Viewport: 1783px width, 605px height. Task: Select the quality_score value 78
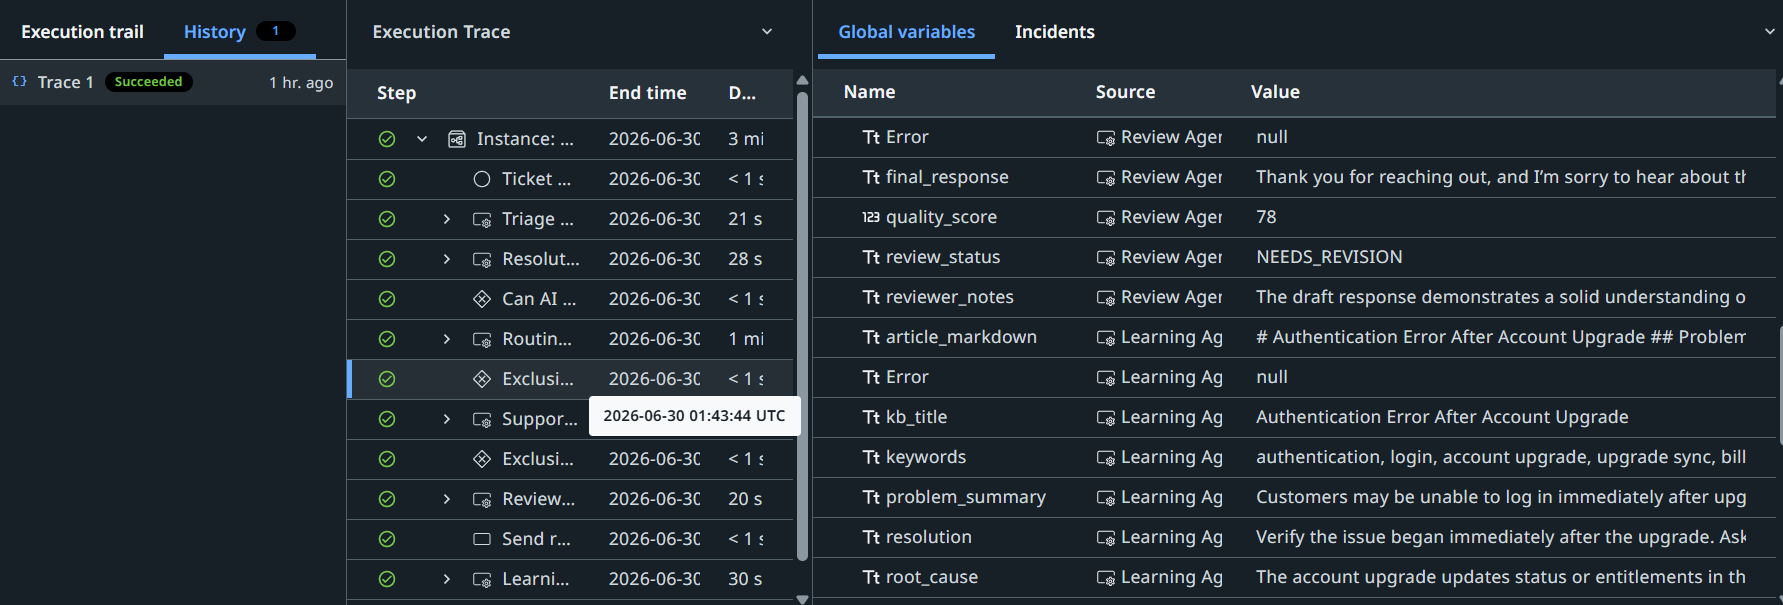point(1266,217)
